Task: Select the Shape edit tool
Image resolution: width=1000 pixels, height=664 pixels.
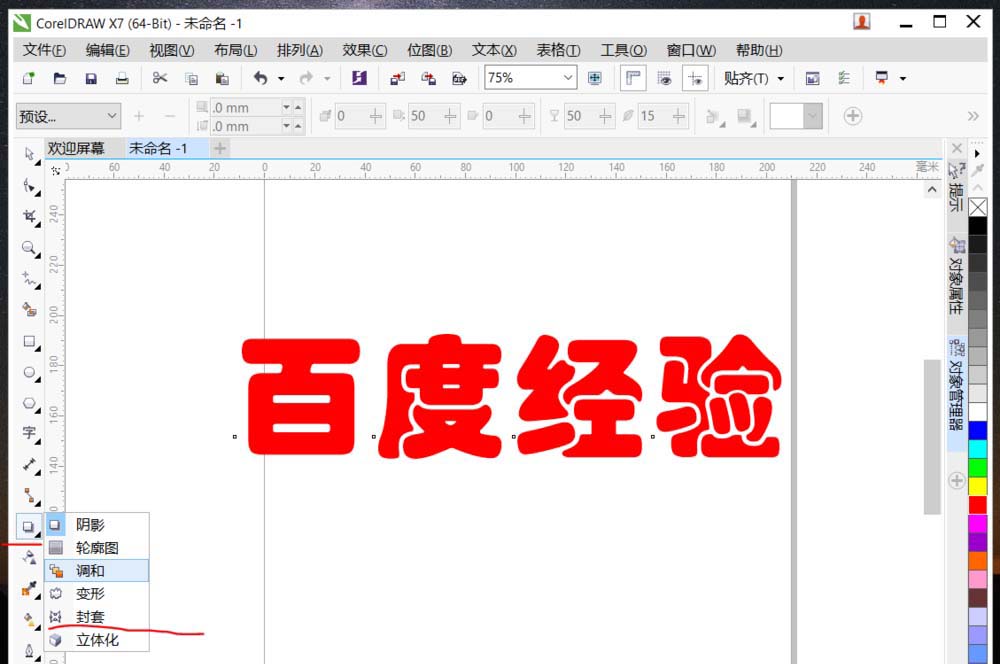Action: [29, 186]
